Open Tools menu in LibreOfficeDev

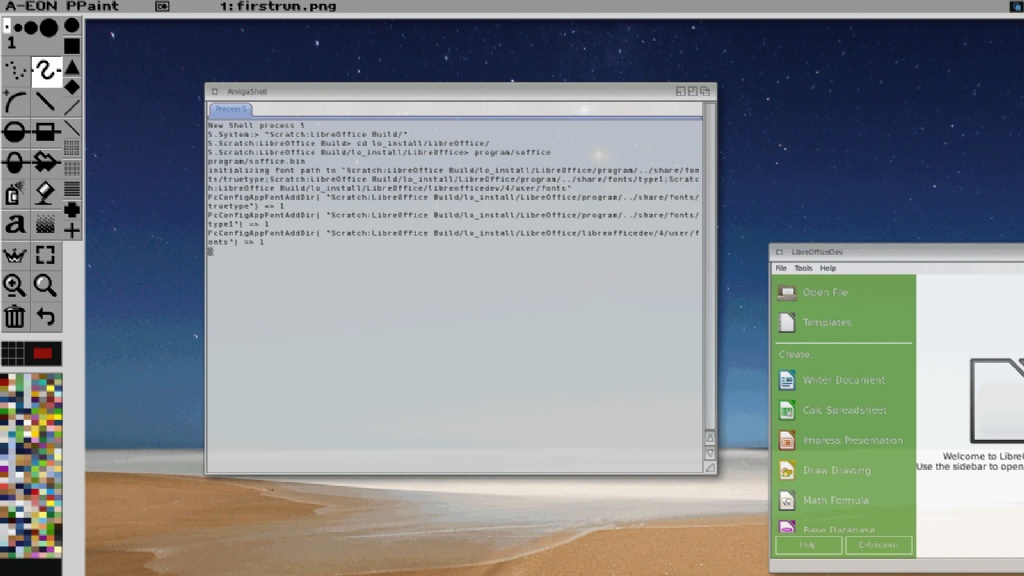pyautogui.click(x=803, y=268)
